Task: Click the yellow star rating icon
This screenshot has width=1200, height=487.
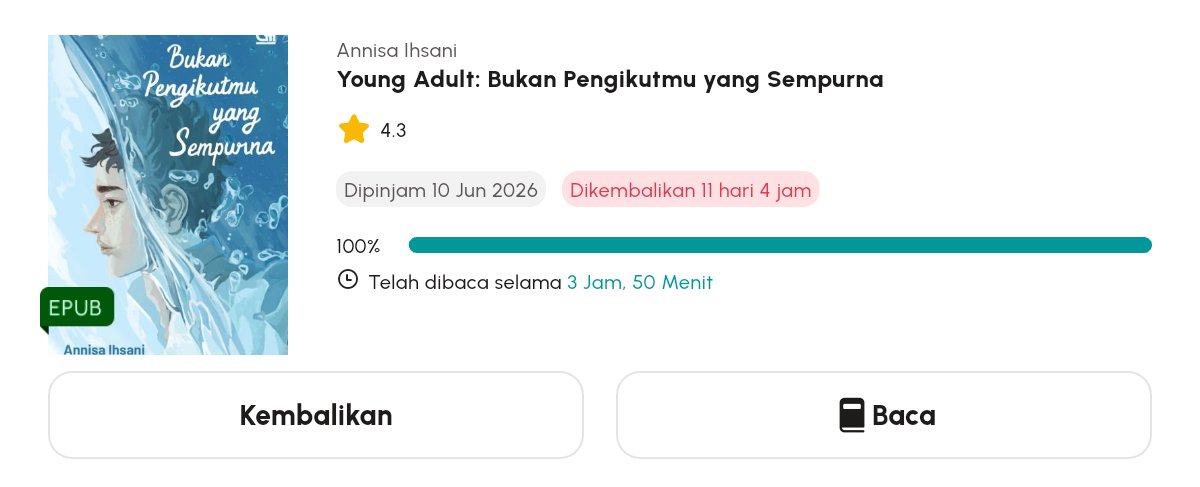Action: click(353, 129)
